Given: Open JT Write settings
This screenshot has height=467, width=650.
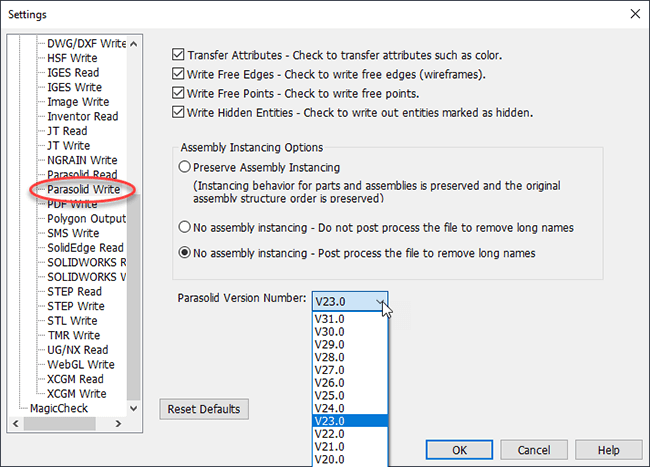Looking at the screenshot, I should click(68, 145).
